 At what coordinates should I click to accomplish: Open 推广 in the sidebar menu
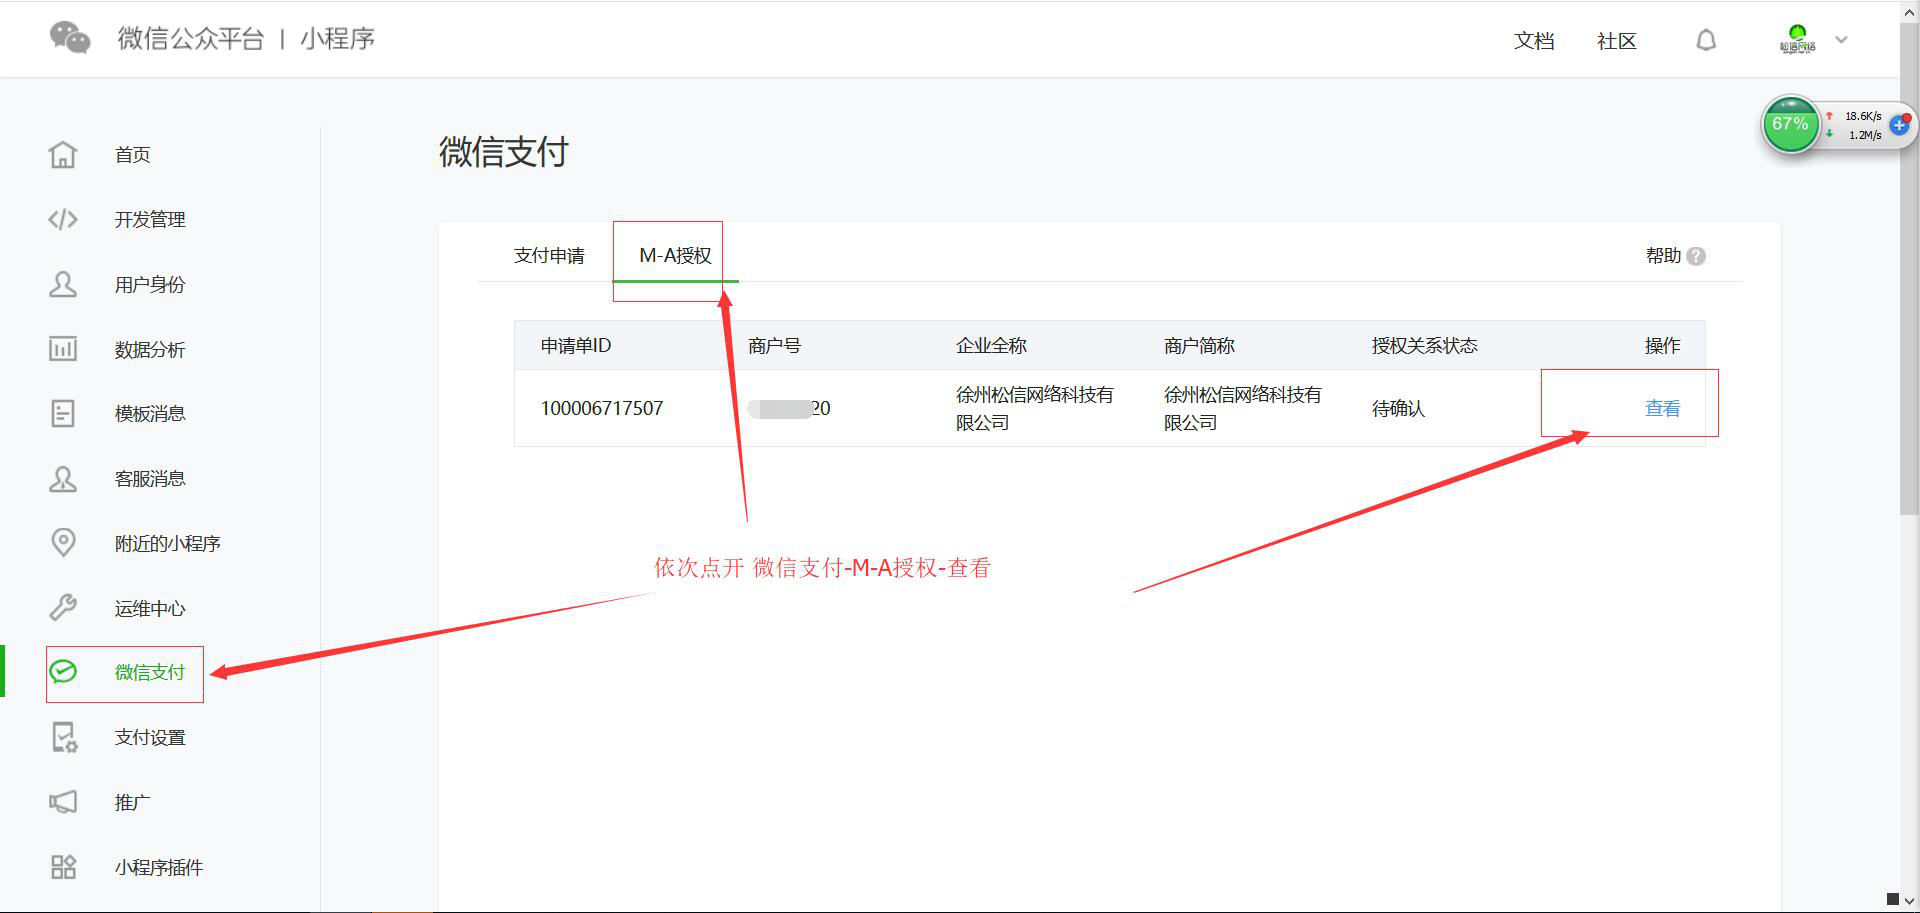pos(133,802)
